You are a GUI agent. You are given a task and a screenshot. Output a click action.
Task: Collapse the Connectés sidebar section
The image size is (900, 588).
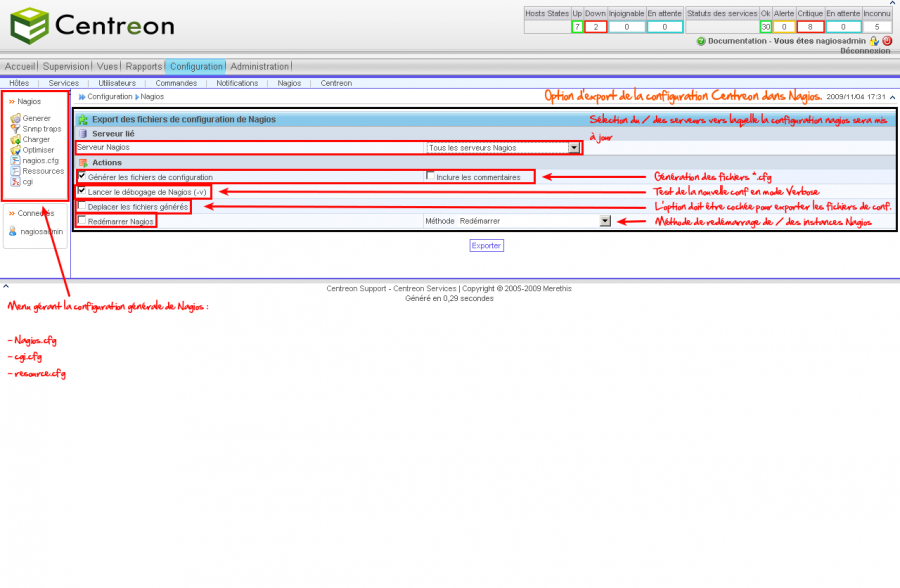11,214
